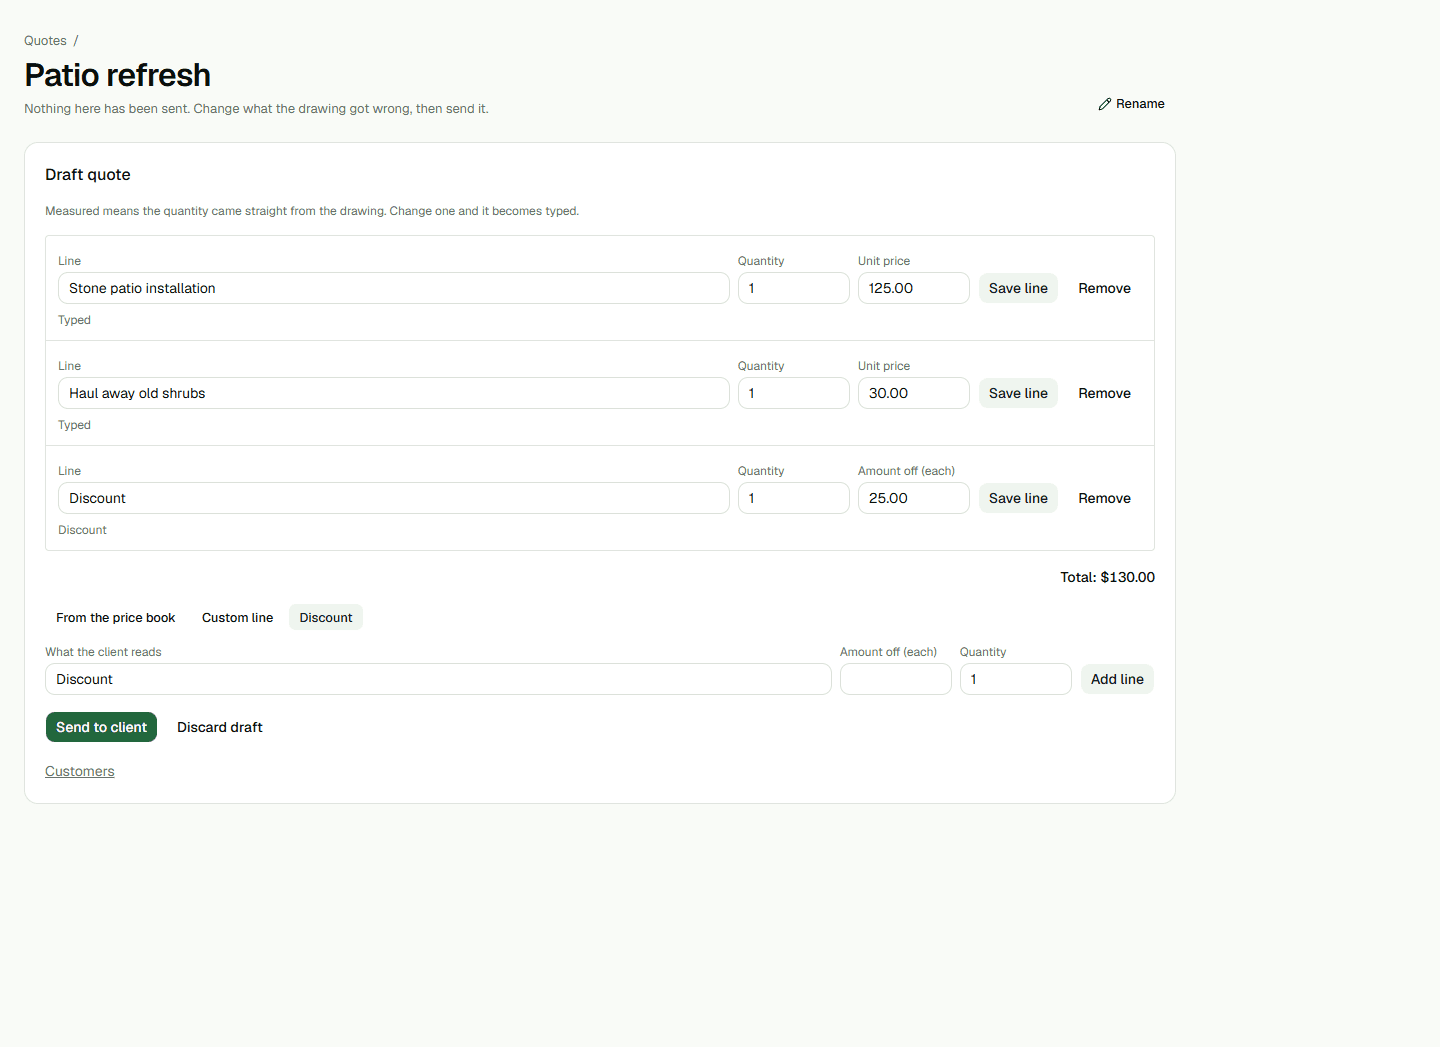The image size is (1440, 1047).
Task: Open the Quotes breadcrumb link
Action: coord(45,41)
